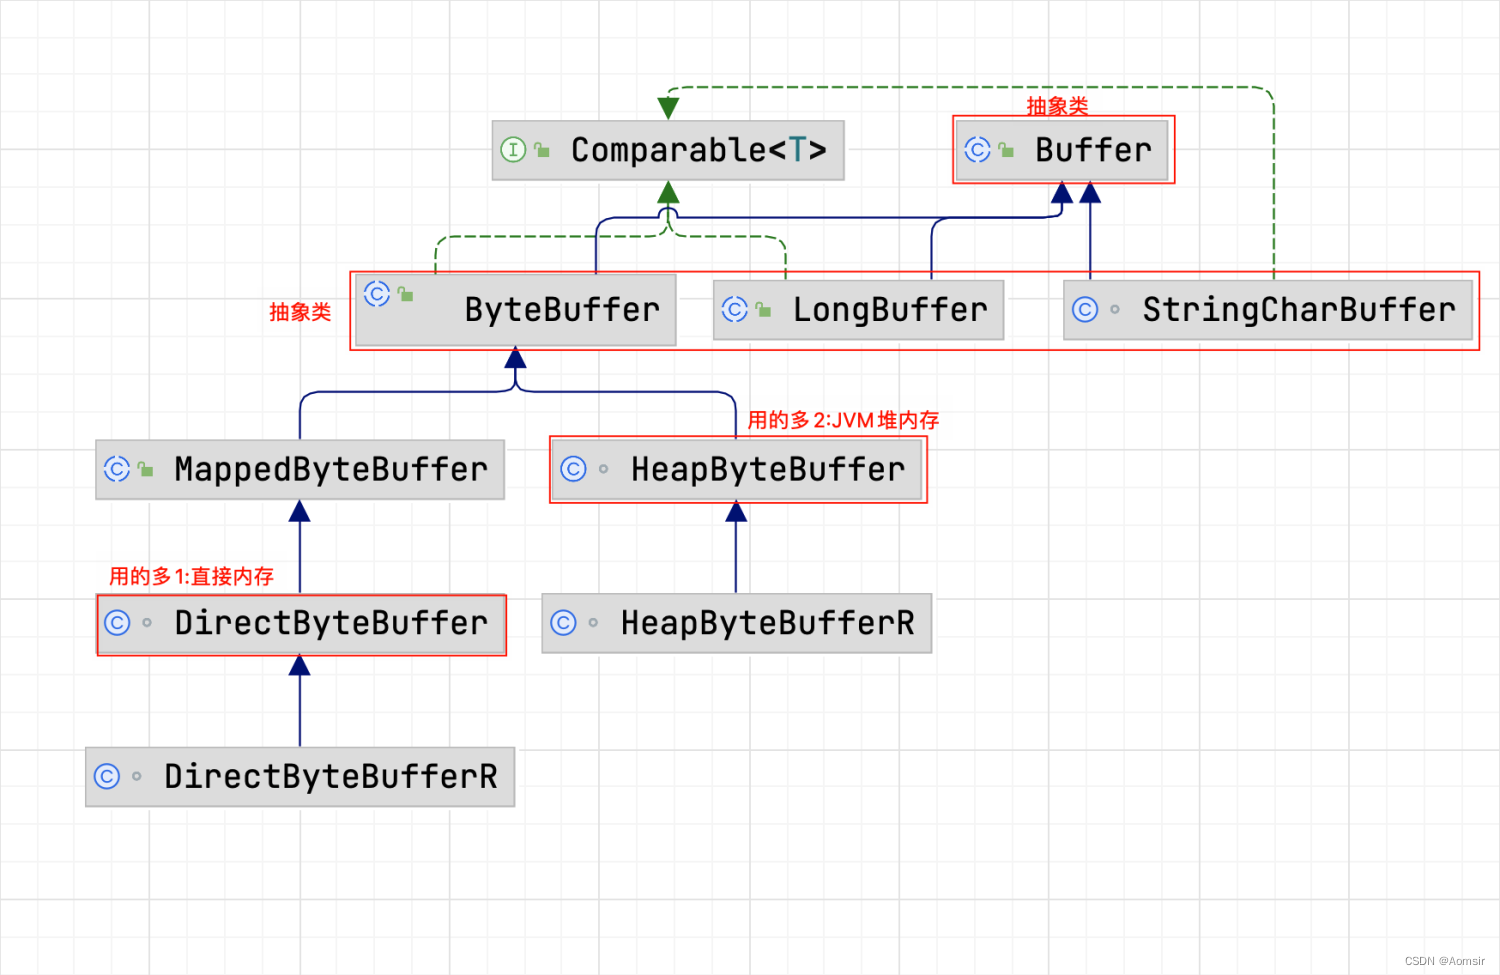Viewport: 1500px width, 975px height.
Task: Click the package-private dot on StringCharBuffer
Action: (1115, 310)
